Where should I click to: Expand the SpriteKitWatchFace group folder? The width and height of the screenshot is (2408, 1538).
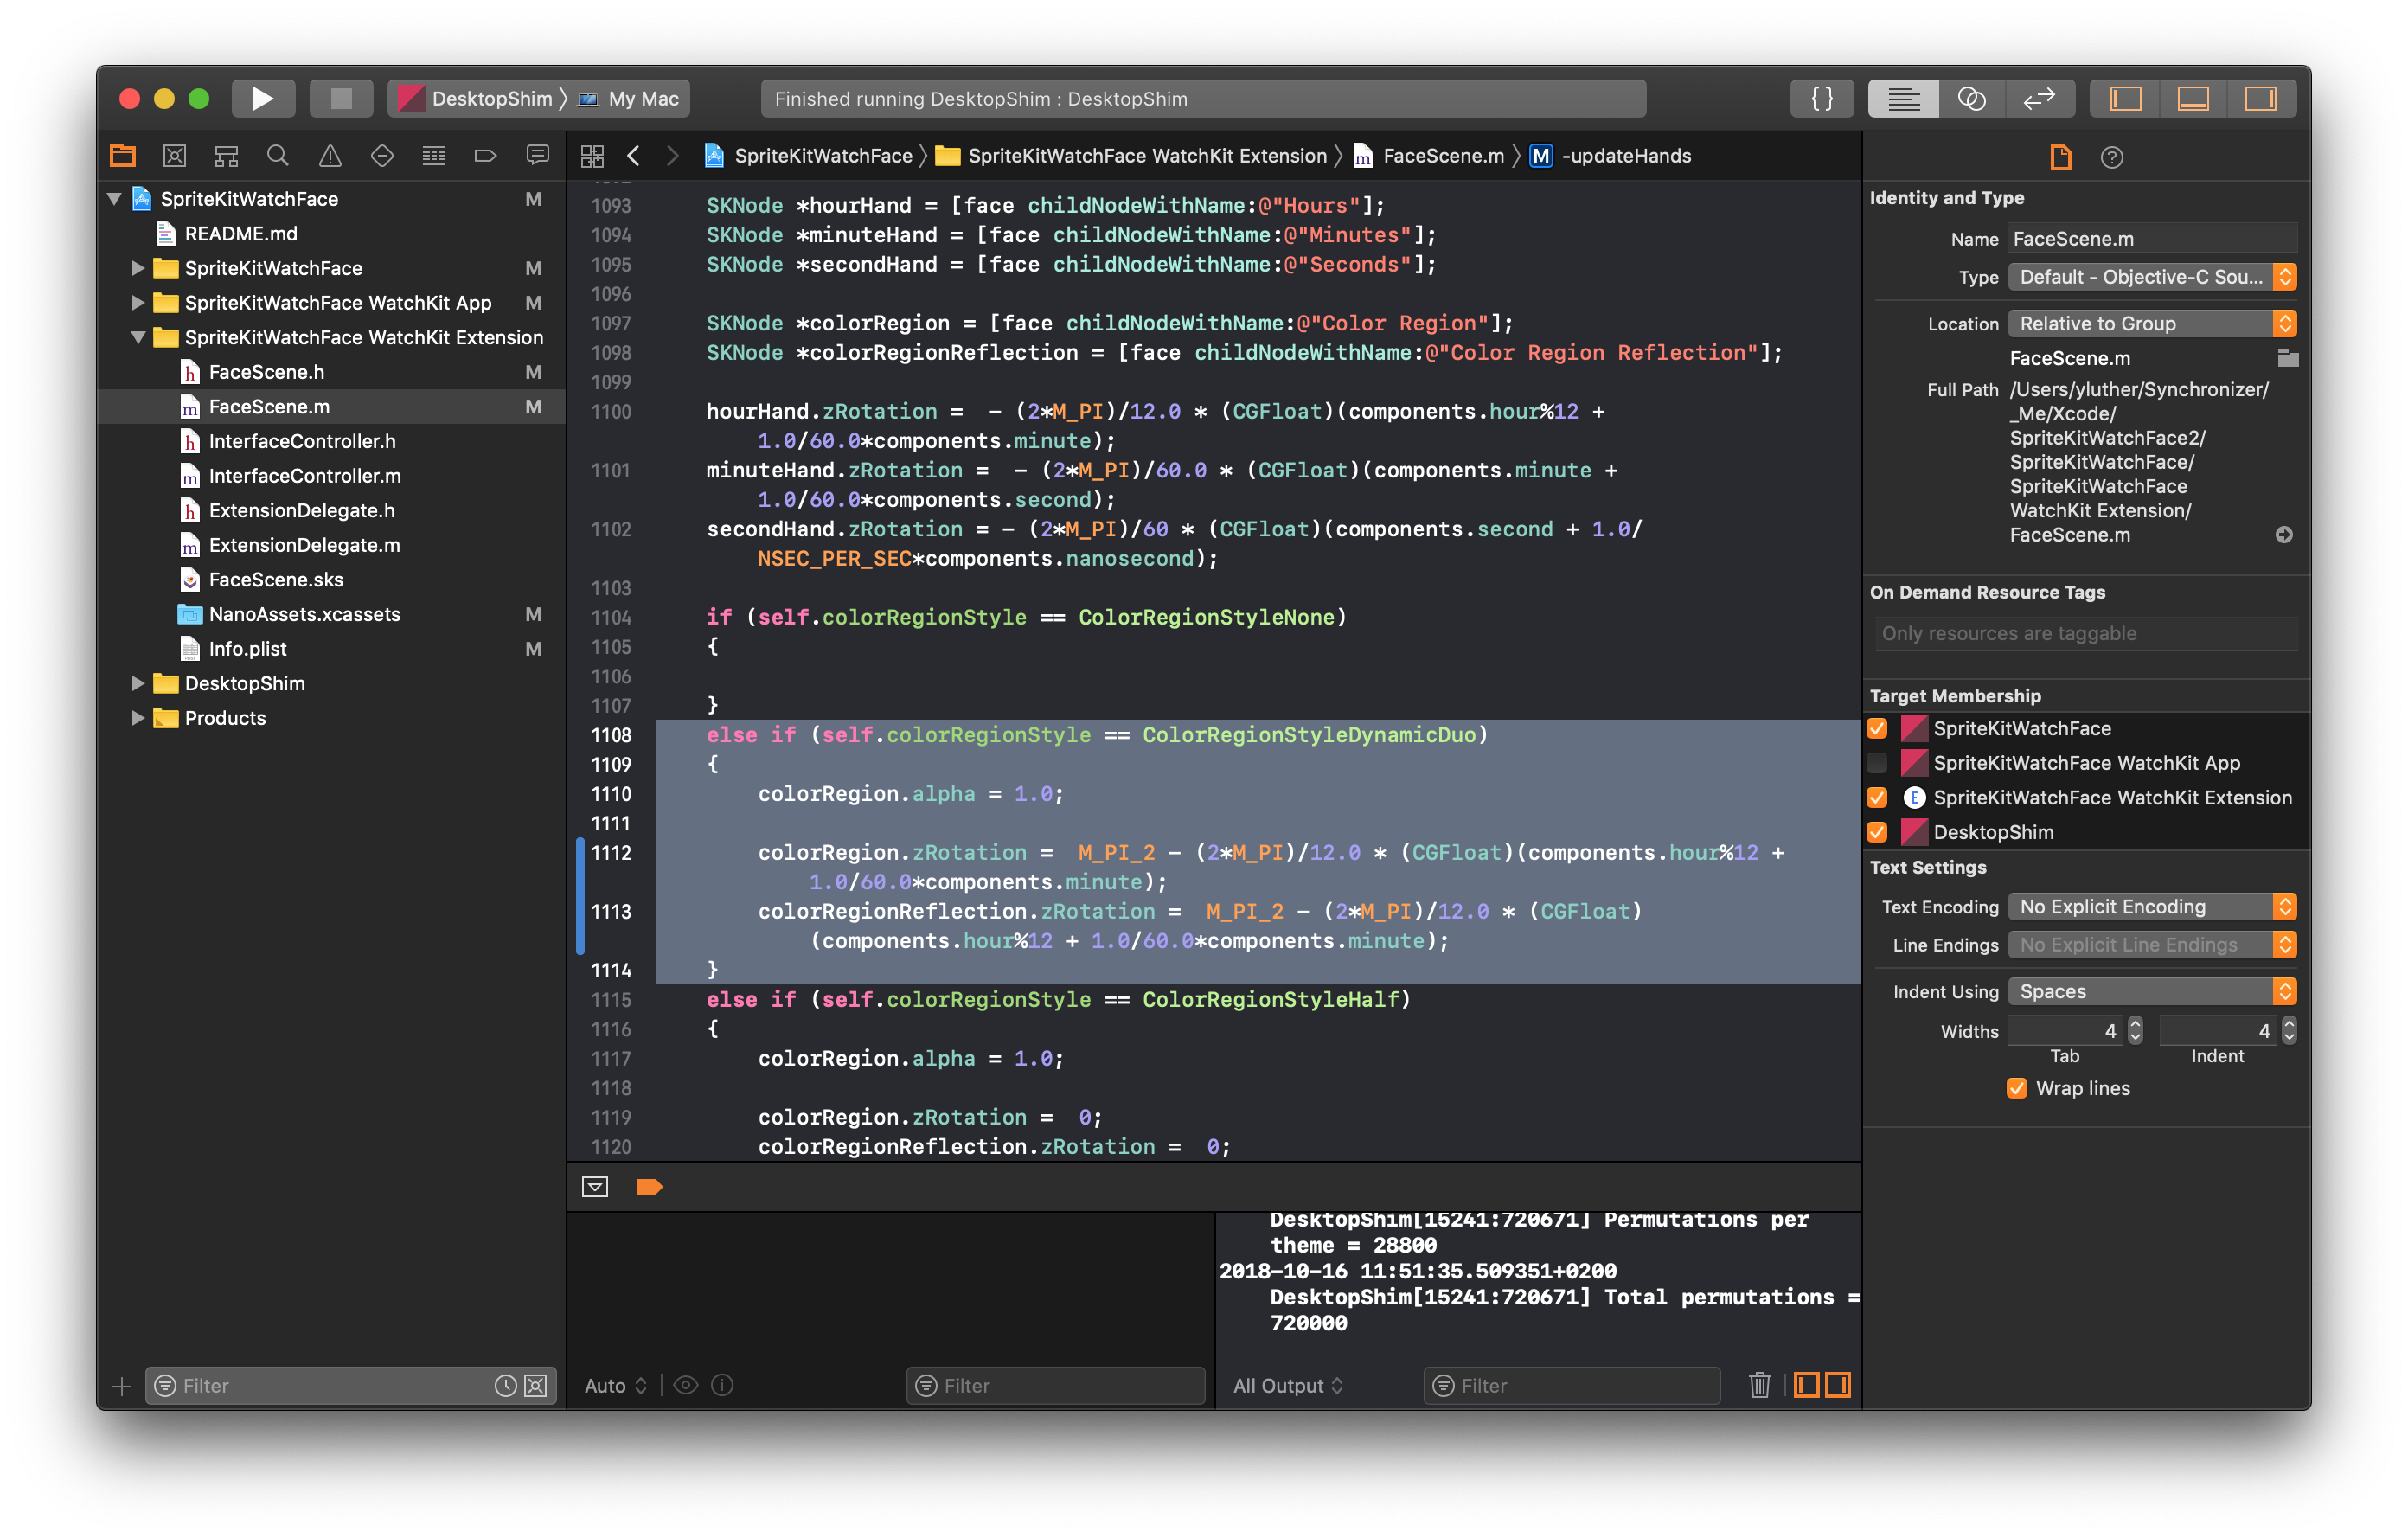click(x=139, y=268)
